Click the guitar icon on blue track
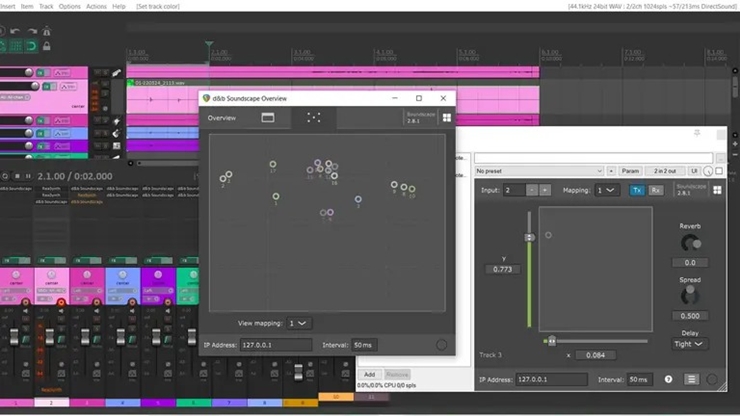This screenshot has width=740, height=416. point(117,133)
